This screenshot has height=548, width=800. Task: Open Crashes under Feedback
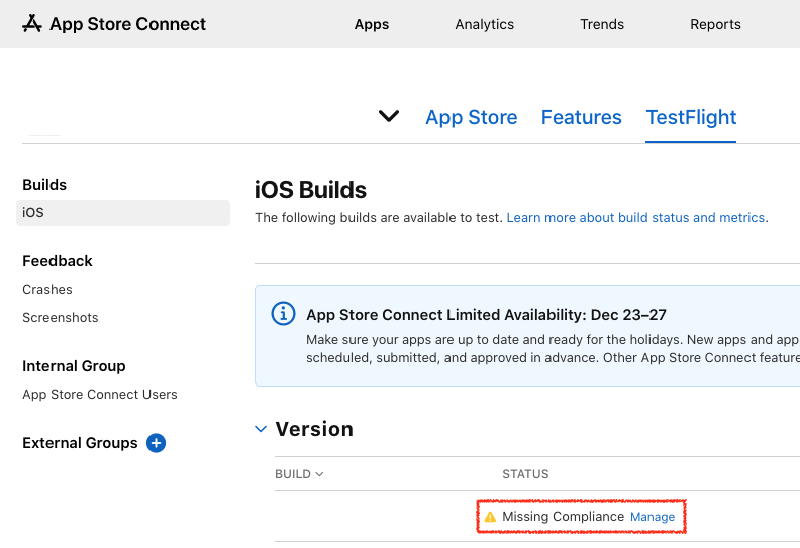click(x=47, y=290)
